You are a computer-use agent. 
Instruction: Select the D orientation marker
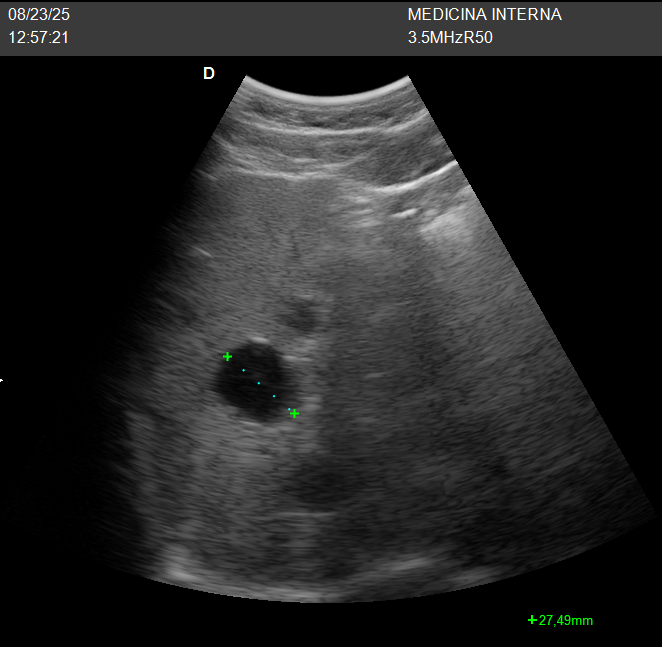tap(209, 74)
